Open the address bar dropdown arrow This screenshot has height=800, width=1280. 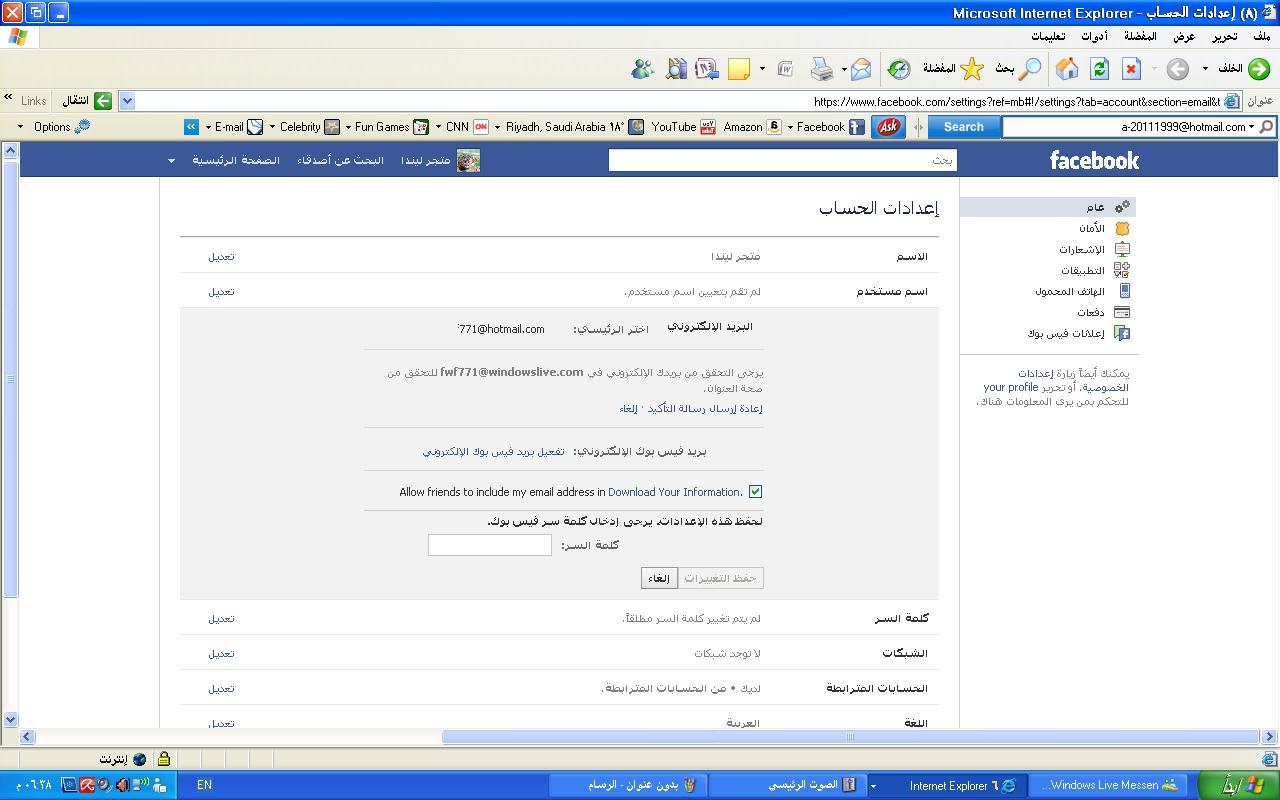click(x=127, y=101)
